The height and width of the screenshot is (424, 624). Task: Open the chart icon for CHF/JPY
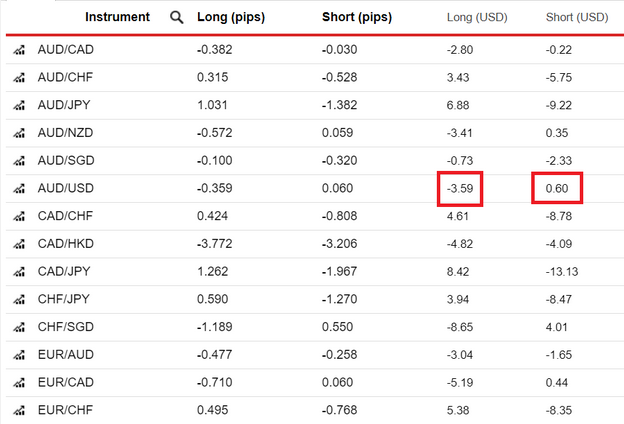coord(18,298)
